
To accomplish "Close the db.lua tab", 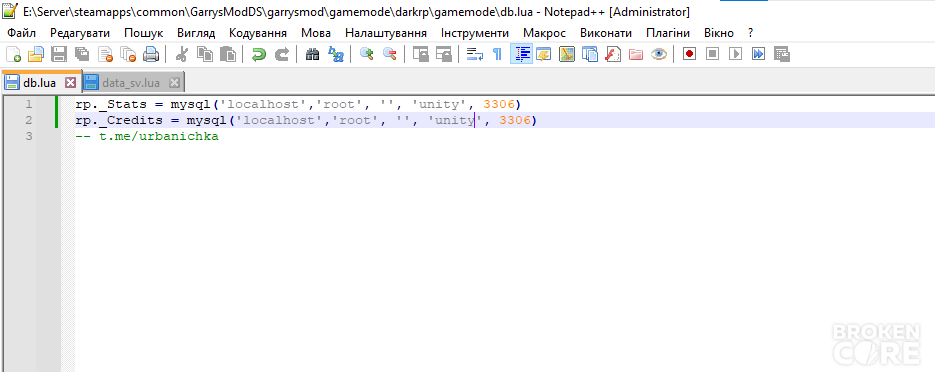I will (x=70, y=82).
